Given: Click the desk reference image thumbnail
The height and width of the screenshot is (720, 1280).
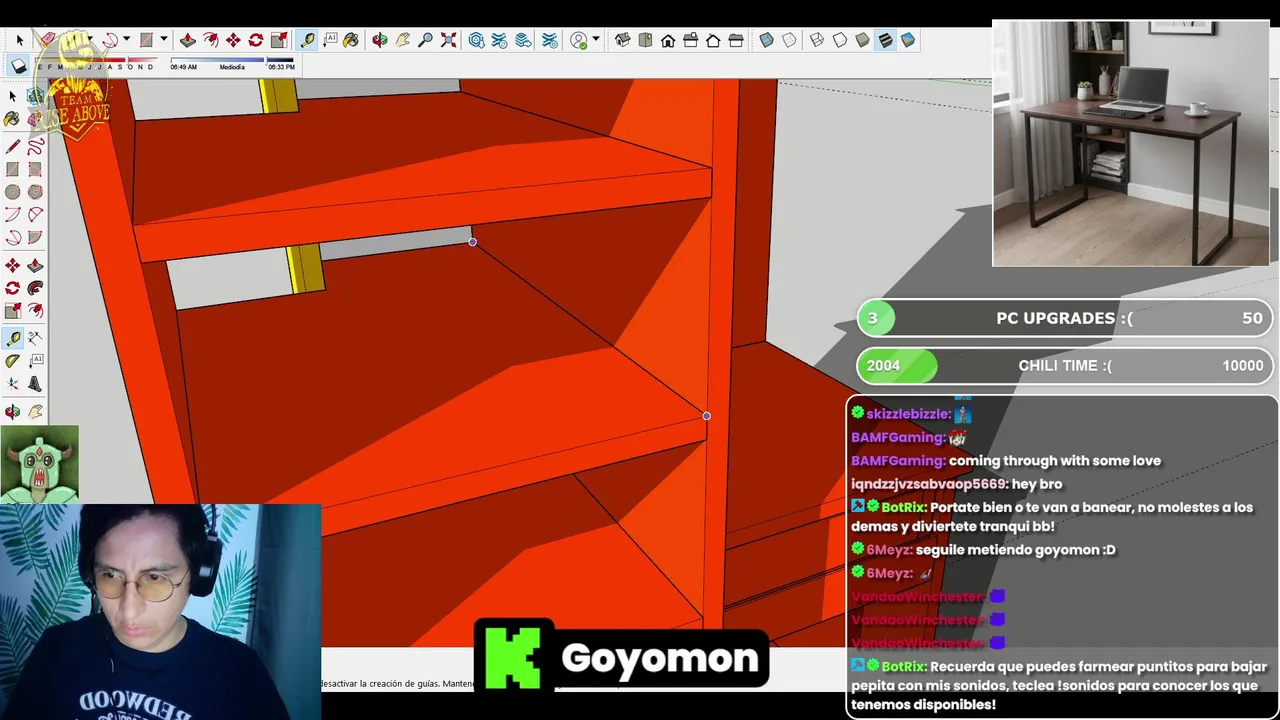Looking at the screenshot, I should [x=1130, y=143].
